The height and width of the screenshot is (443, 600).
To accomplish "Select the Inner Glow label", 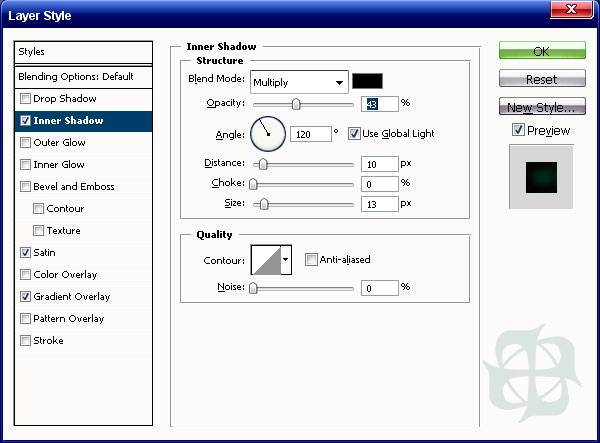I will [59, 164].
